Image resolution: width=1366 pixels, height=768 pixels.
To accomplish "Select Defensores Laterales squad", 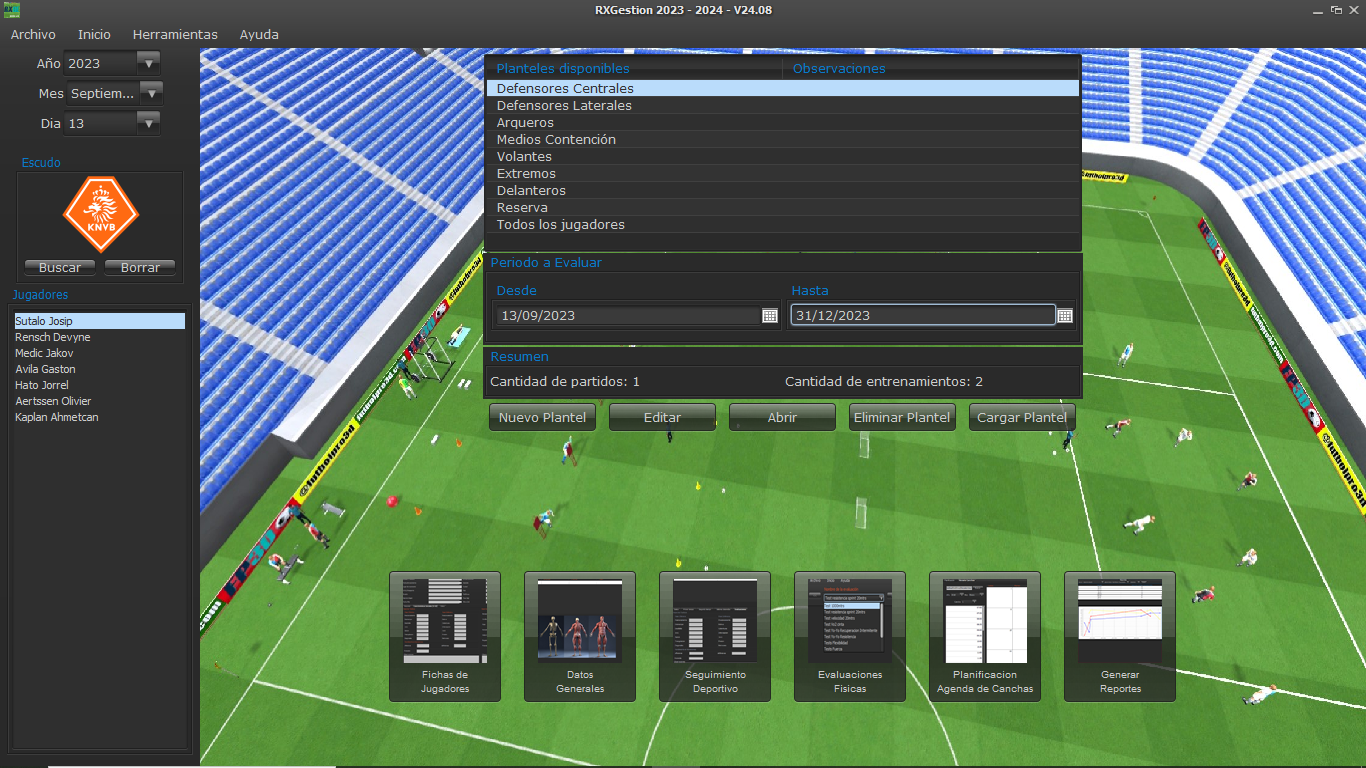I will coord(783,106).
